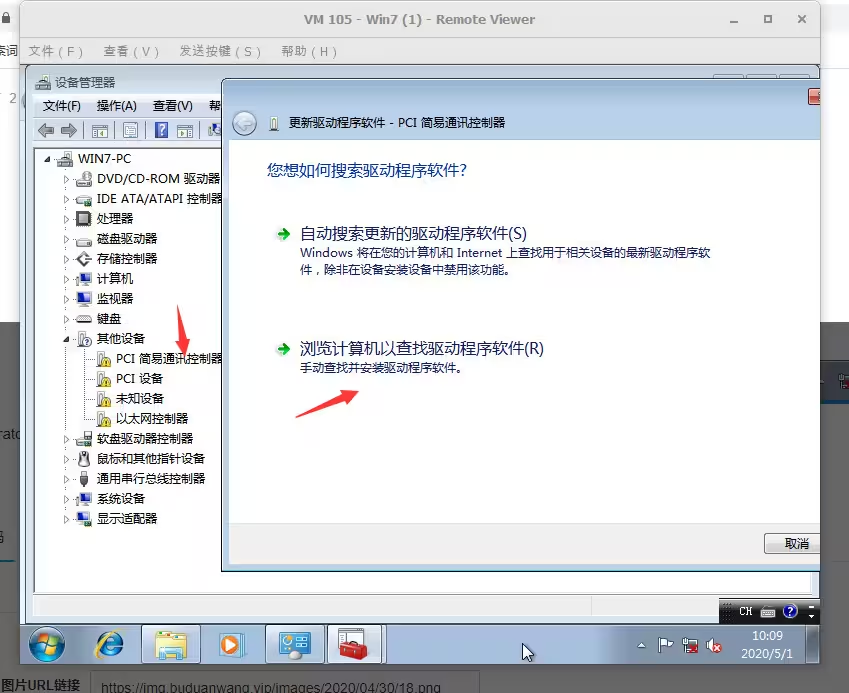This screenshot has width=849, height=693.
Task: Open 文件(F) menu in Remote Viewer
Action: pyautogui.click(x=55, y=51)
